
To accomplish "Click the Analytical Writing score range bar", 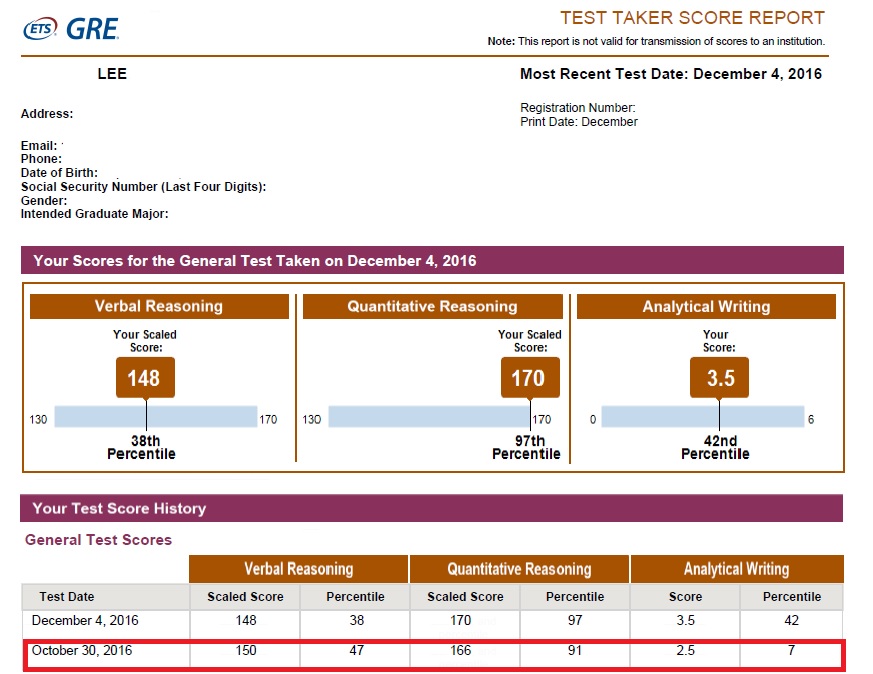I will pyautogui.click(x=703, y=417).
